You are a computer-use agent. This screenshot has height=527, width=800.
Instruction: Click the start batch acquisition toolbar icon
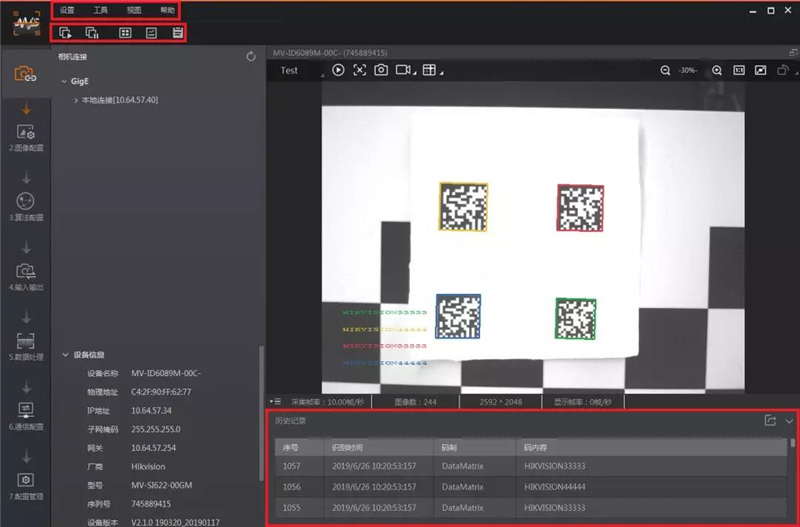pyautogui.click(x=66, y=33)
